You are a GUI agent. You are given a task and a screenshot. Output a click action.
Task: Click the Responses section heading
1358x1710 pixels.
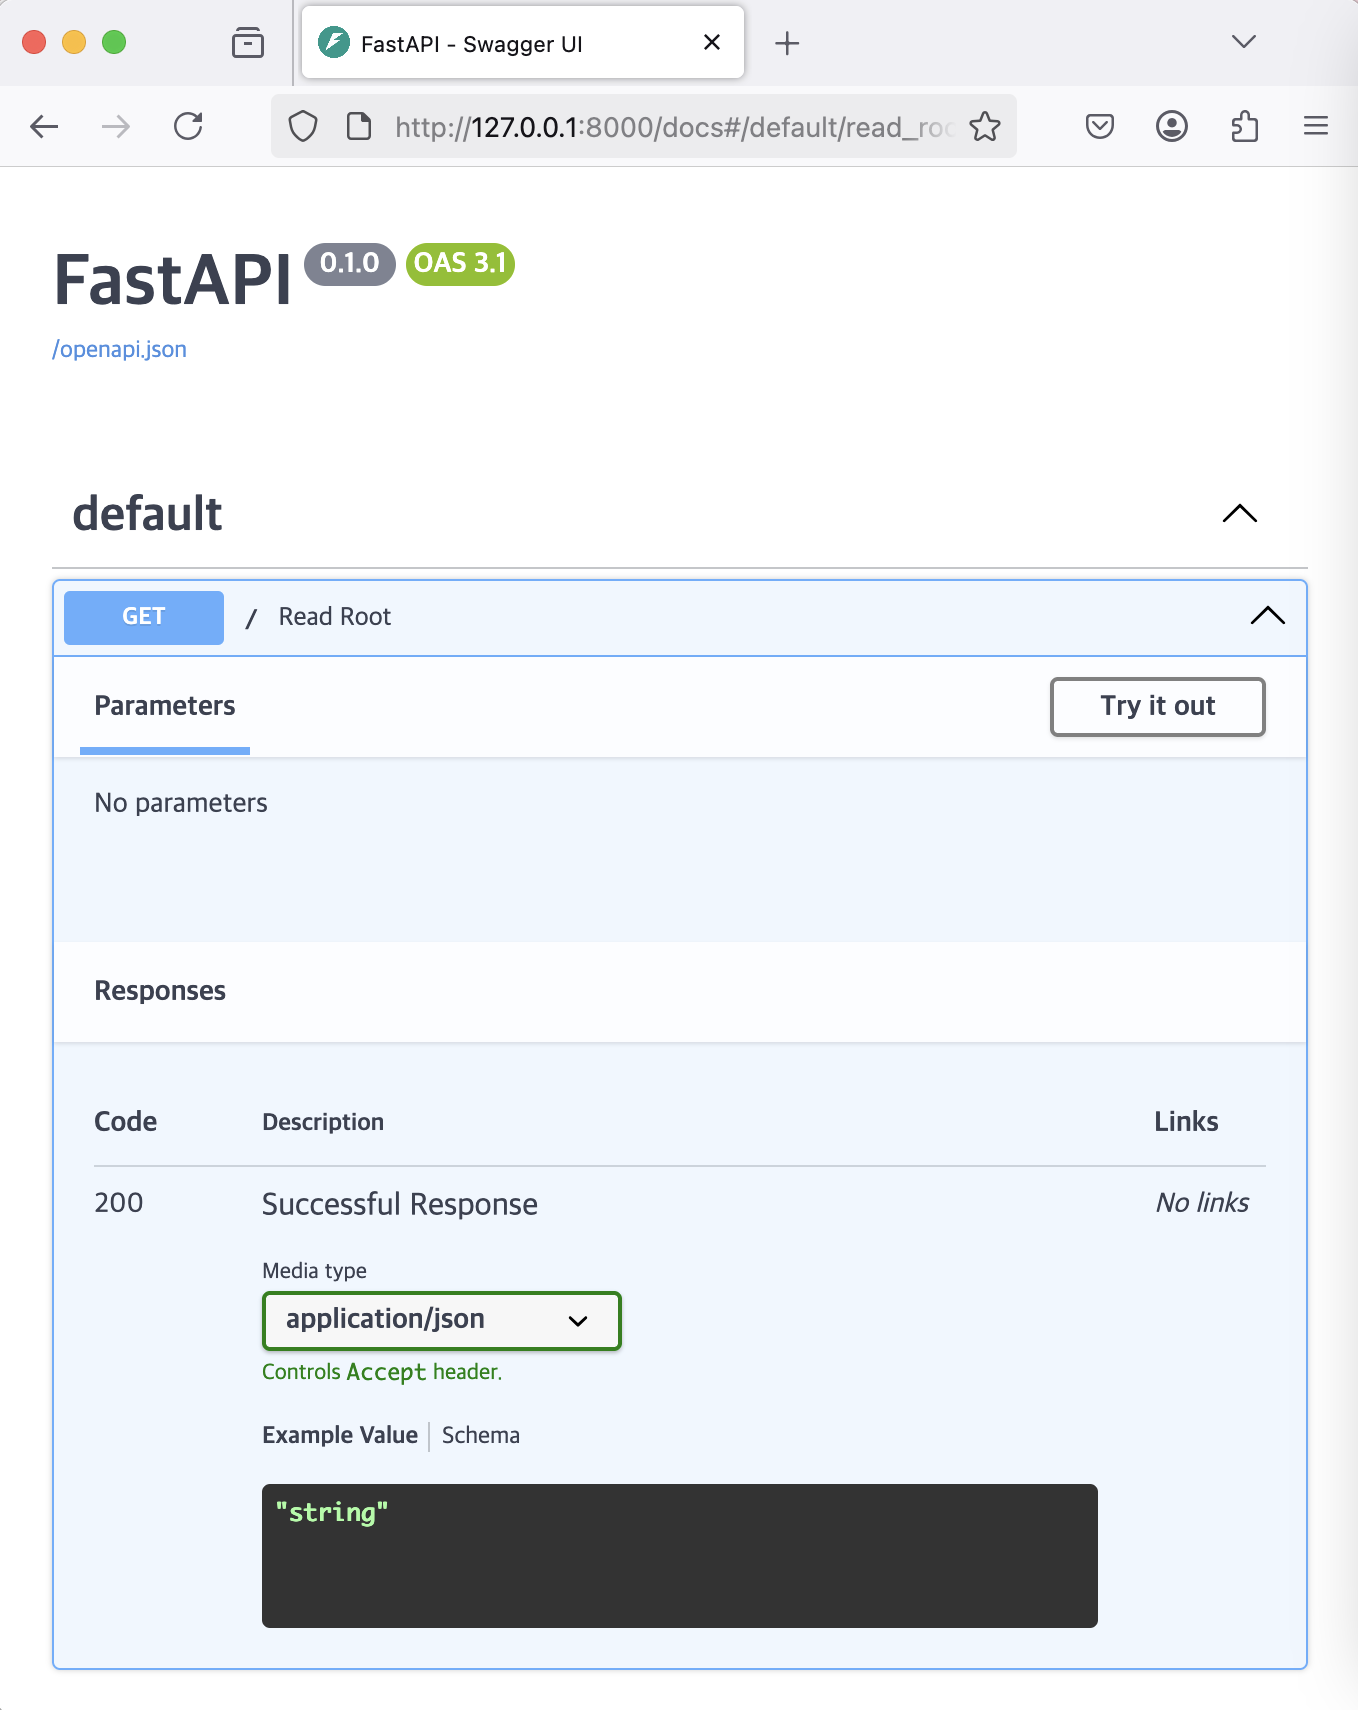point(160,991)
